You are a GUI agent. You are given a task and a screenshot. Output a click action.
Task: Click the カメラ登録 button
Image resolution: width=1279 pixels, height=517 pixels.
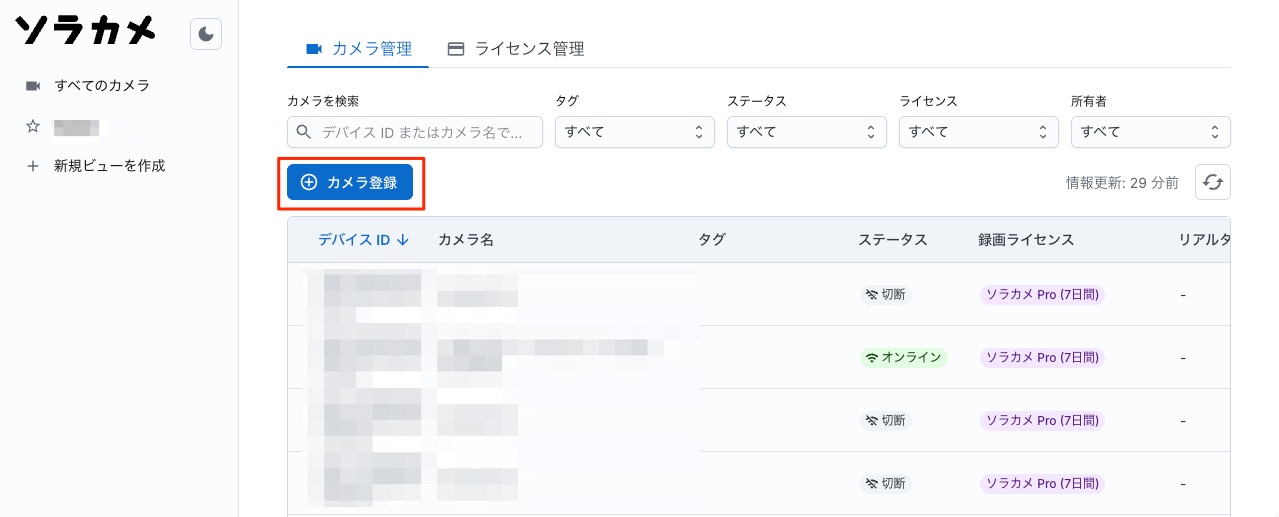[x=350, y=183]
